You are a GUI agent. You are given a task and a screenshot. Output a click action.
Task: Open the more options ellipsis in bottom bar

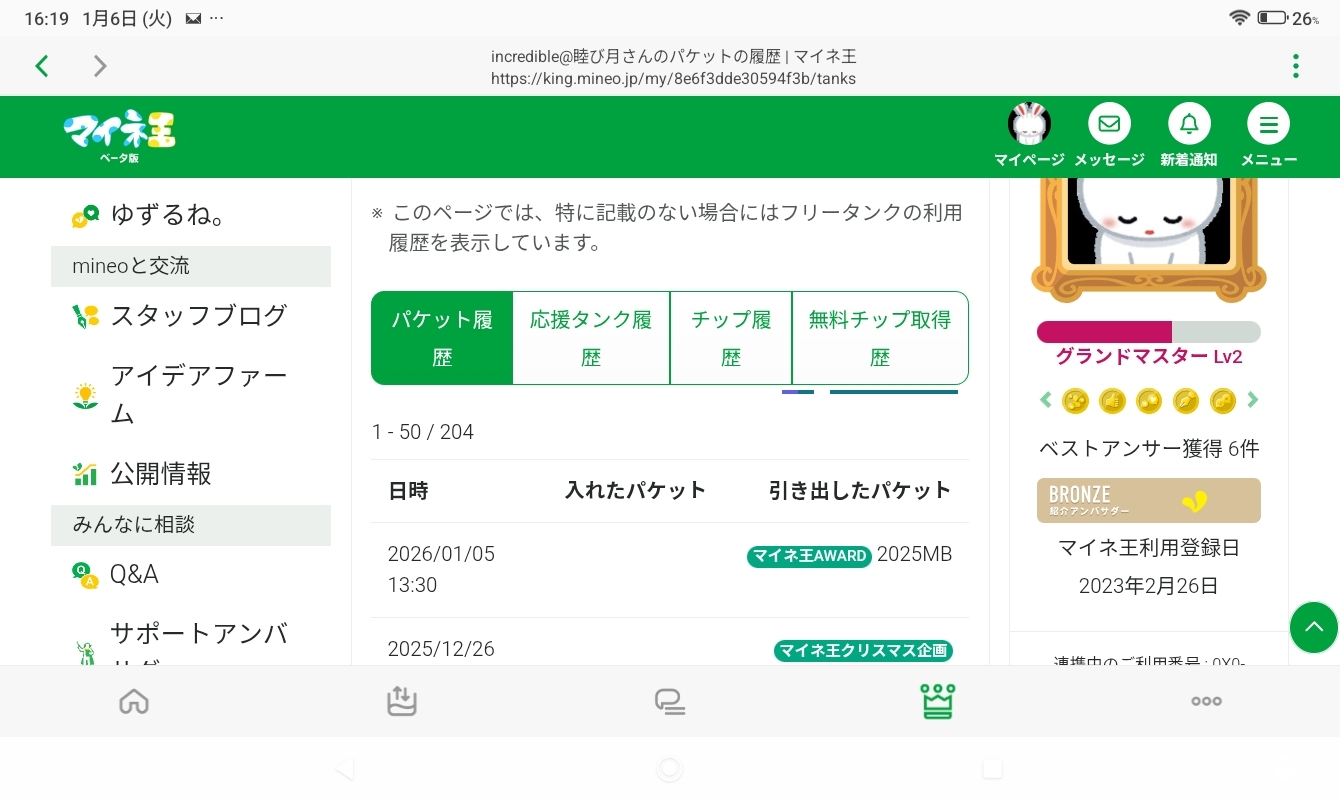point(1206,701)
